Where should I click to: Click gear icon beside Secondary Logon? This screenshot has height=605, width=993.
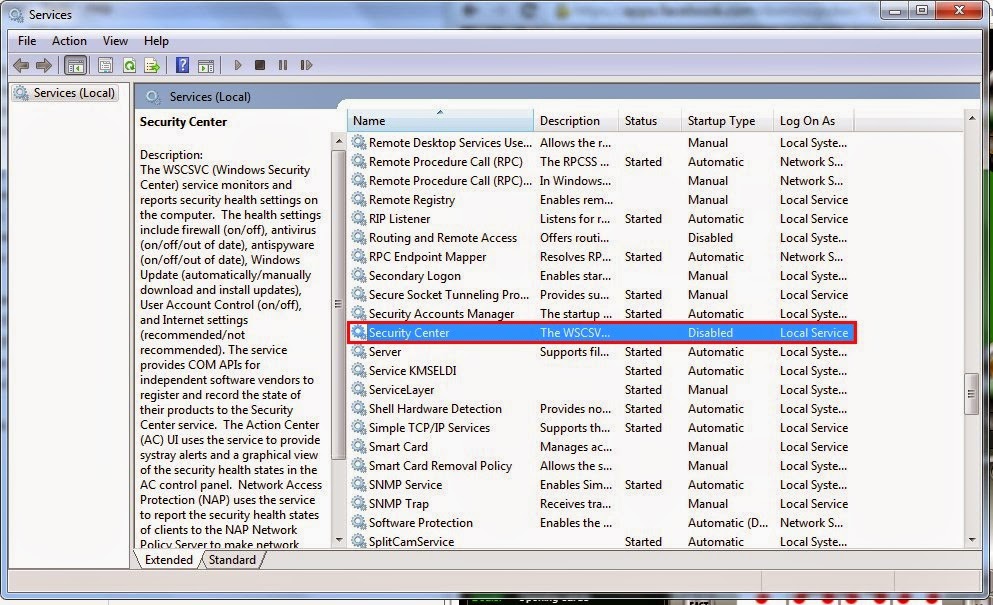click(x=359, y=275)
